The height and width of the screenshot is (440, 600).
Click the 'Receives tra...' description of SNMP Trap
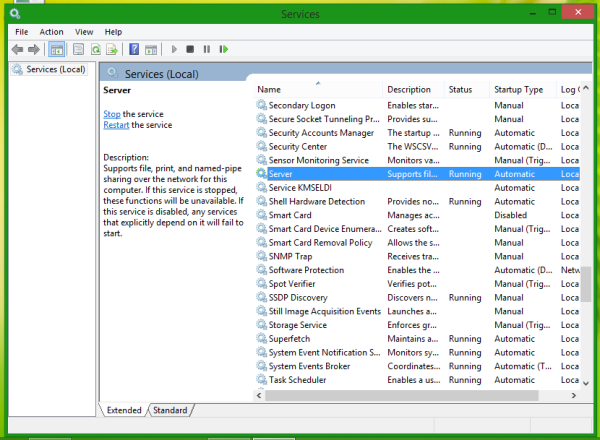point(413,256)
